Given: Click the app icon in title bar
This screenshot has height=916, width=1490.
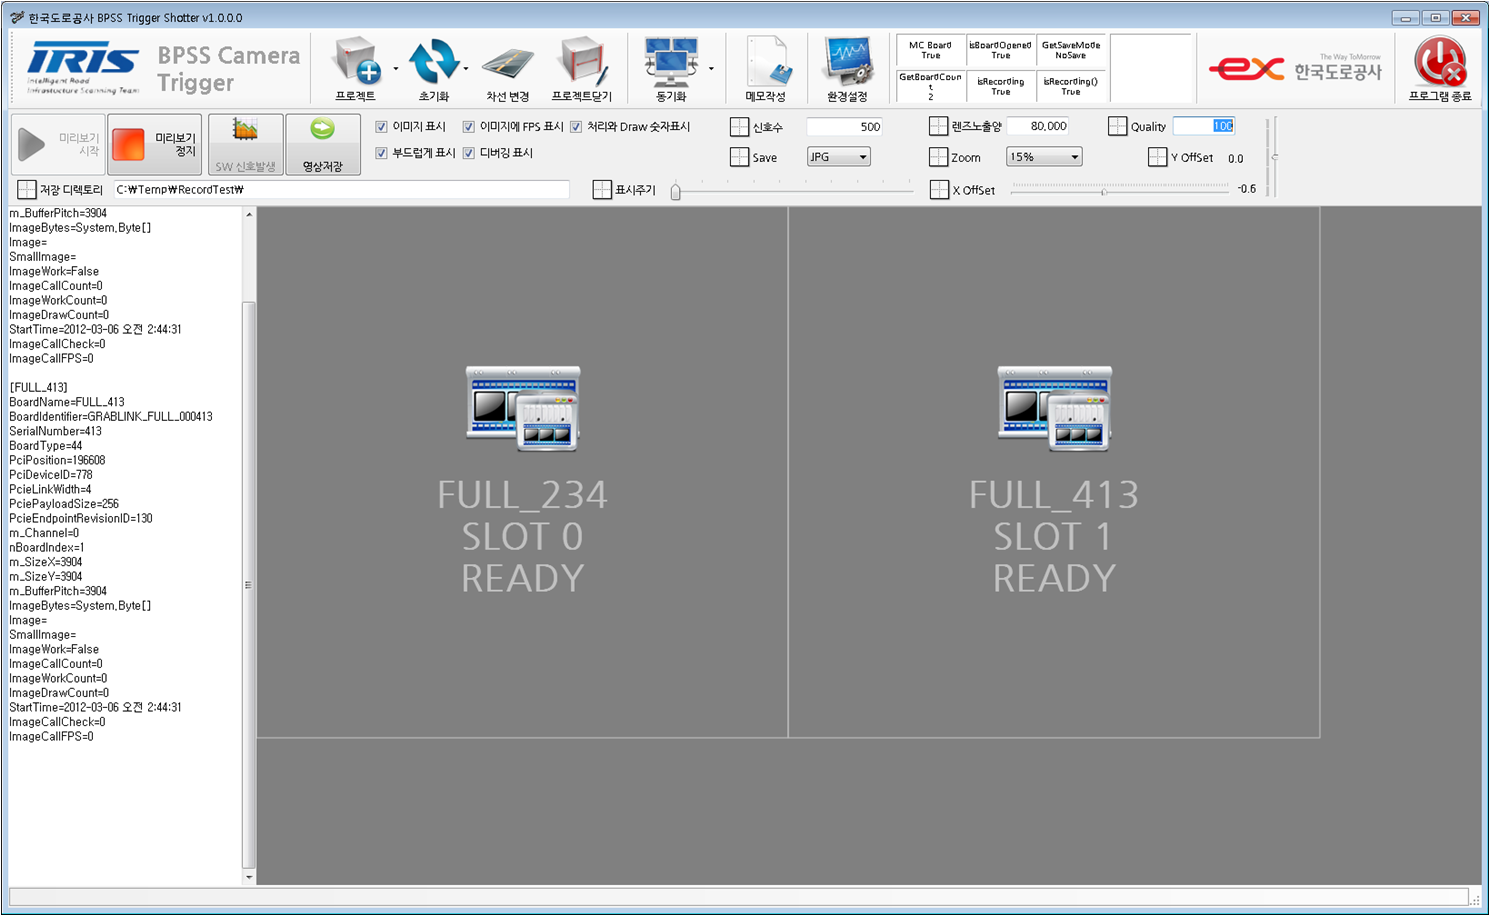Looking at the screenshot, I should coord(17,17).
